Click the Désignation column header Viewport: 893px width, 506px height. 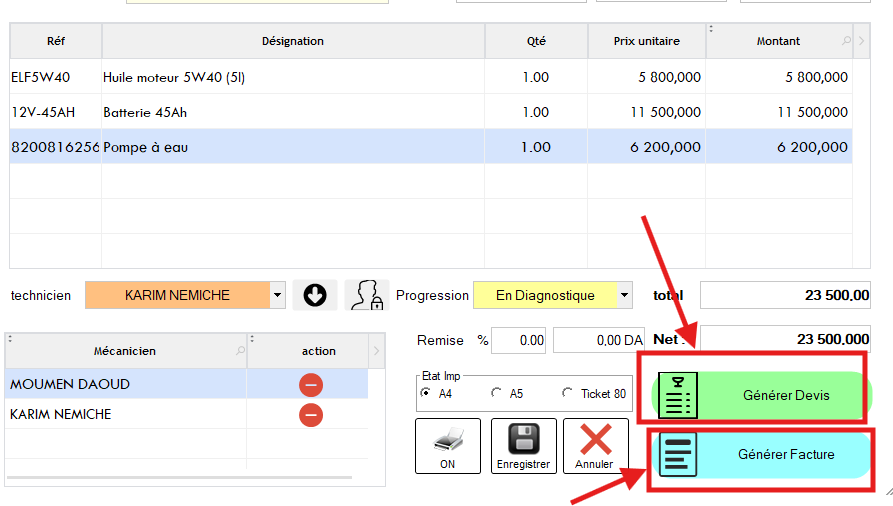coord(293,41)
